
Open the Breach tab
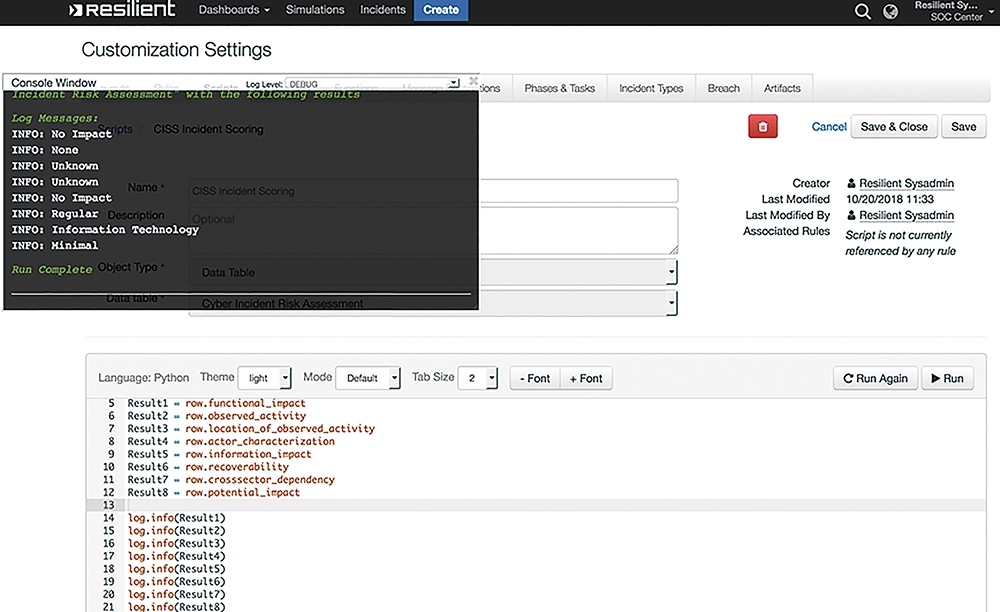(723, 88)
